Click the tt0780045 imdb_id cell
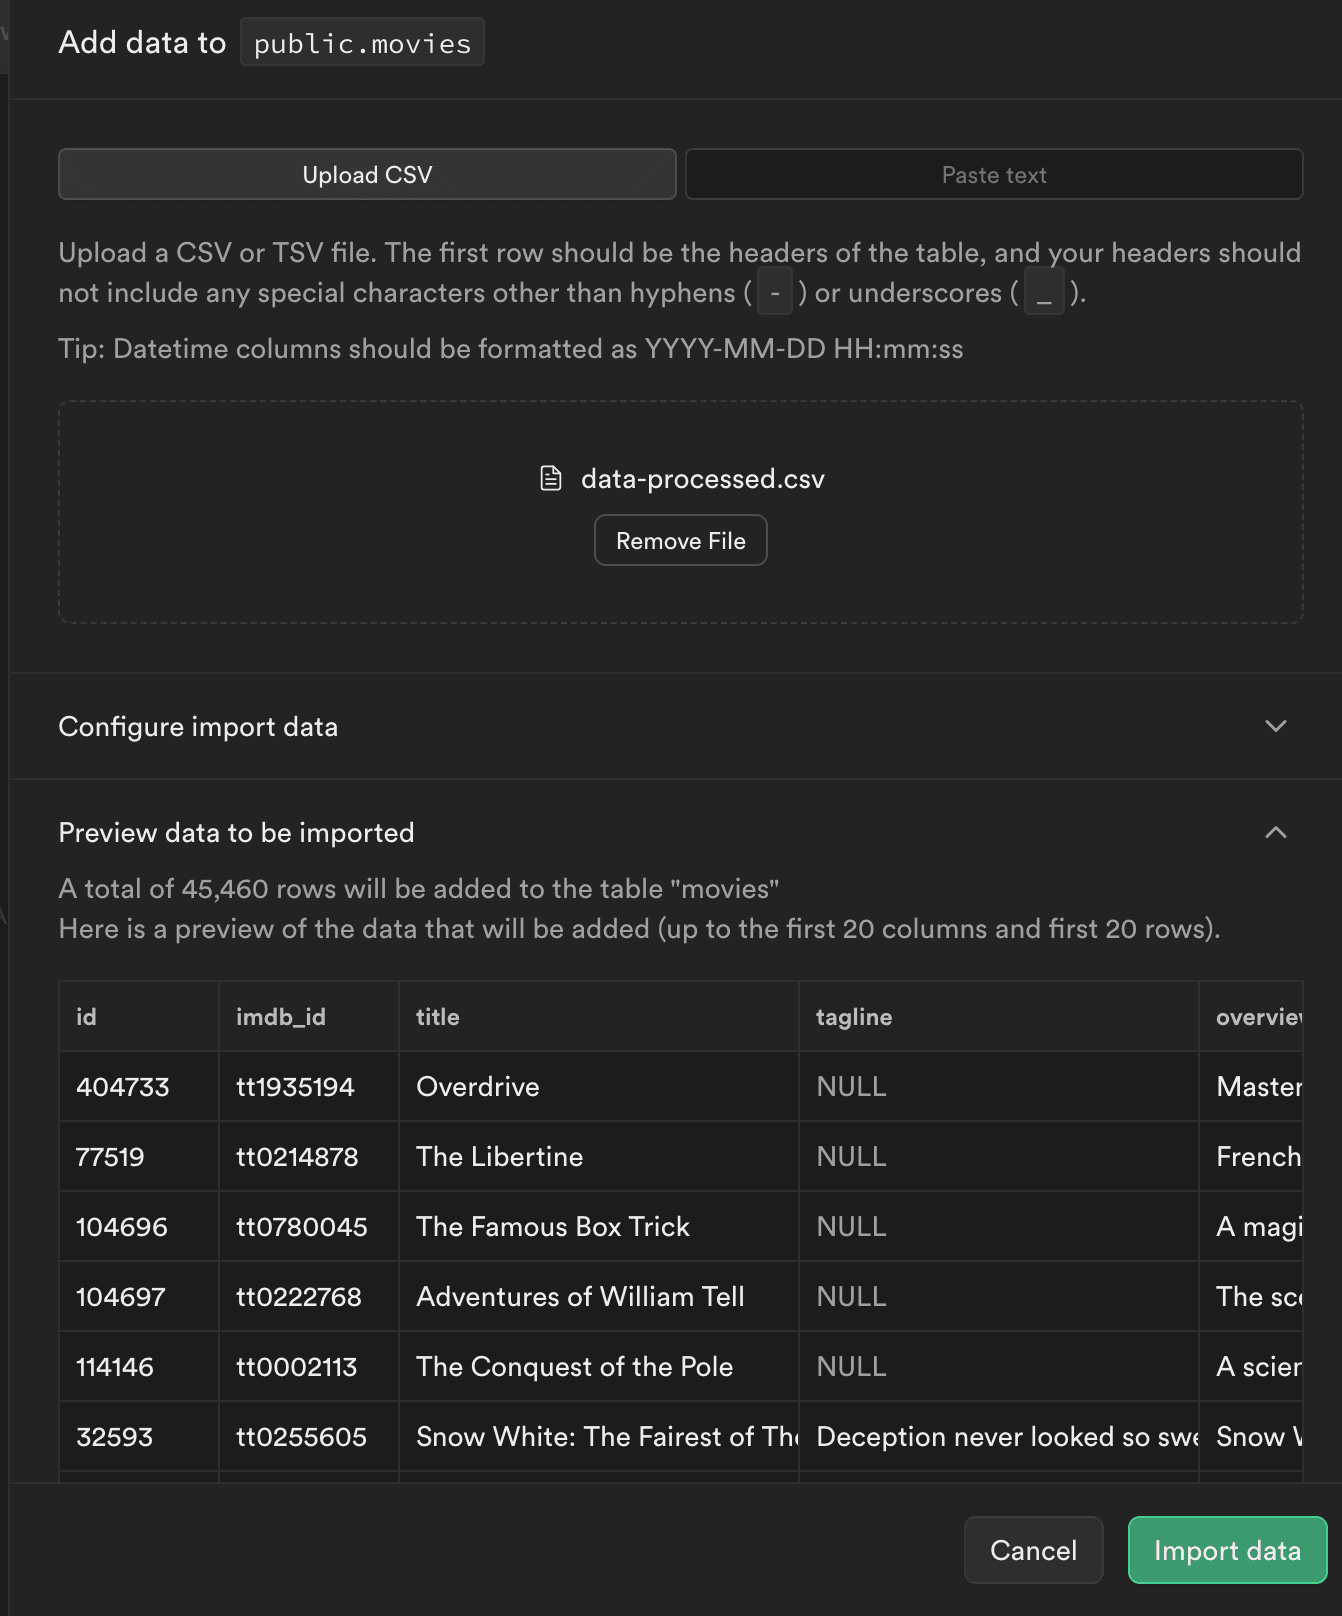The width and height of the screenshot is (1342, 1616). pyautogui.click(x=302, y=1227)
